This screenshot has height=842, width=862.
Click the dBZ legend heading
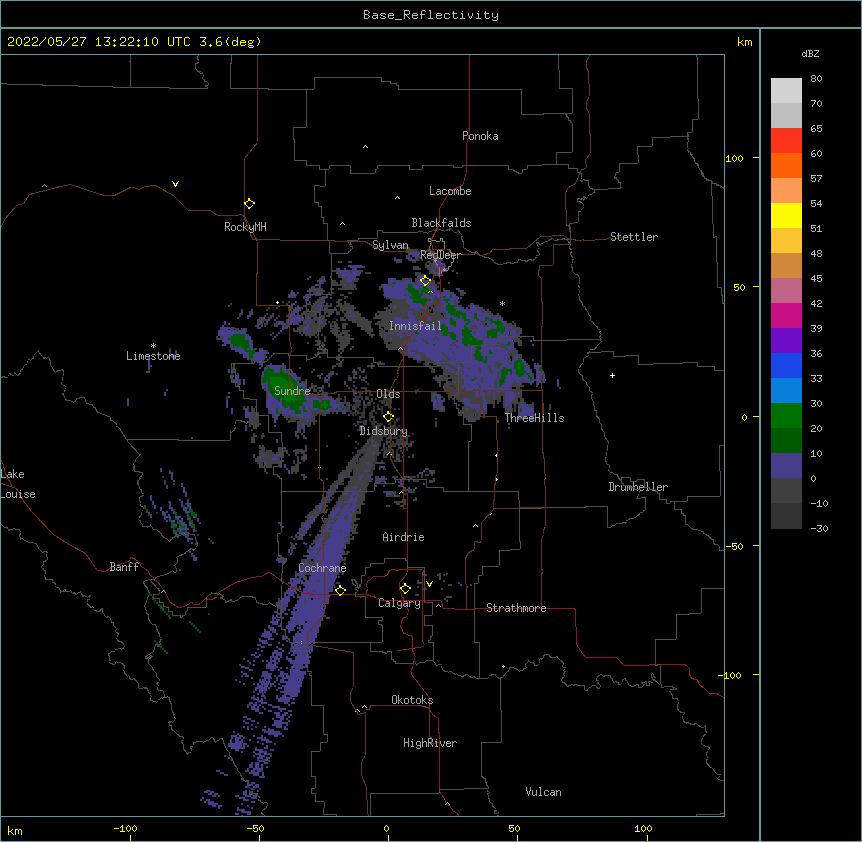coord(810,53)
